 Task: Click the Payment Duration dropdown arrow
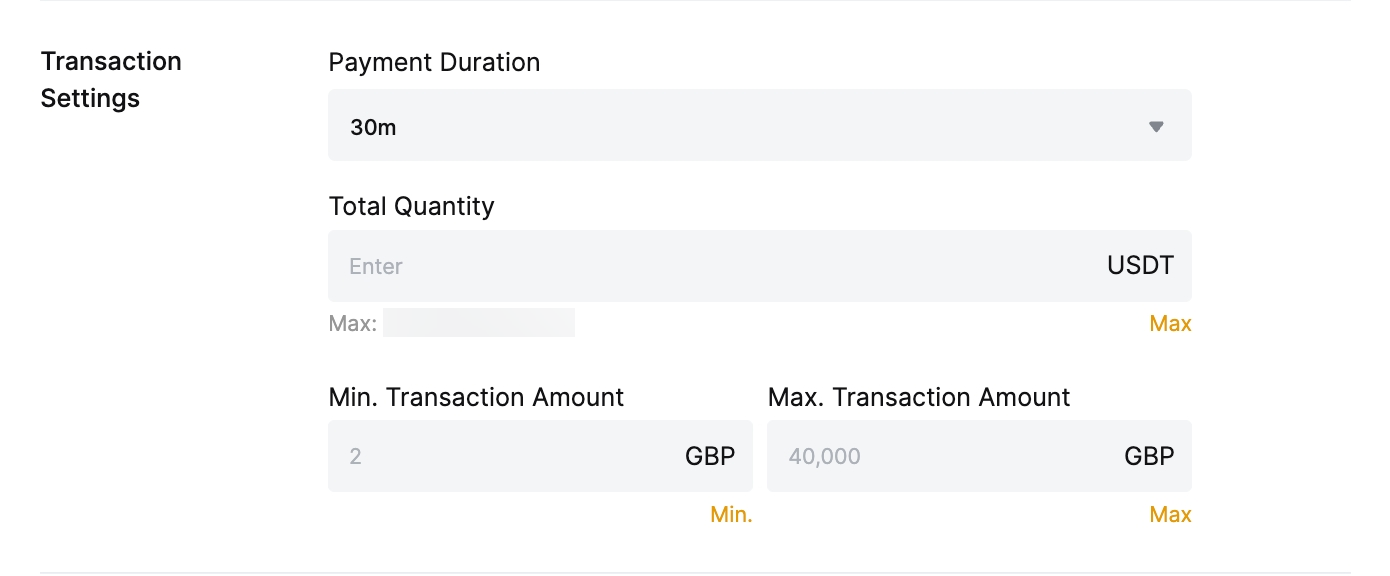point(1156,127)
